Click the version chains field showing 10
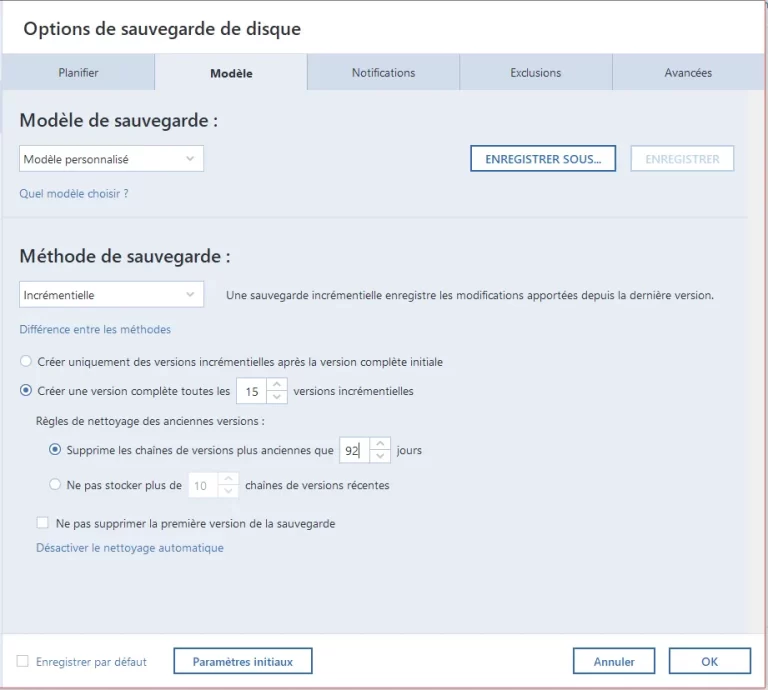 point(203,485)
